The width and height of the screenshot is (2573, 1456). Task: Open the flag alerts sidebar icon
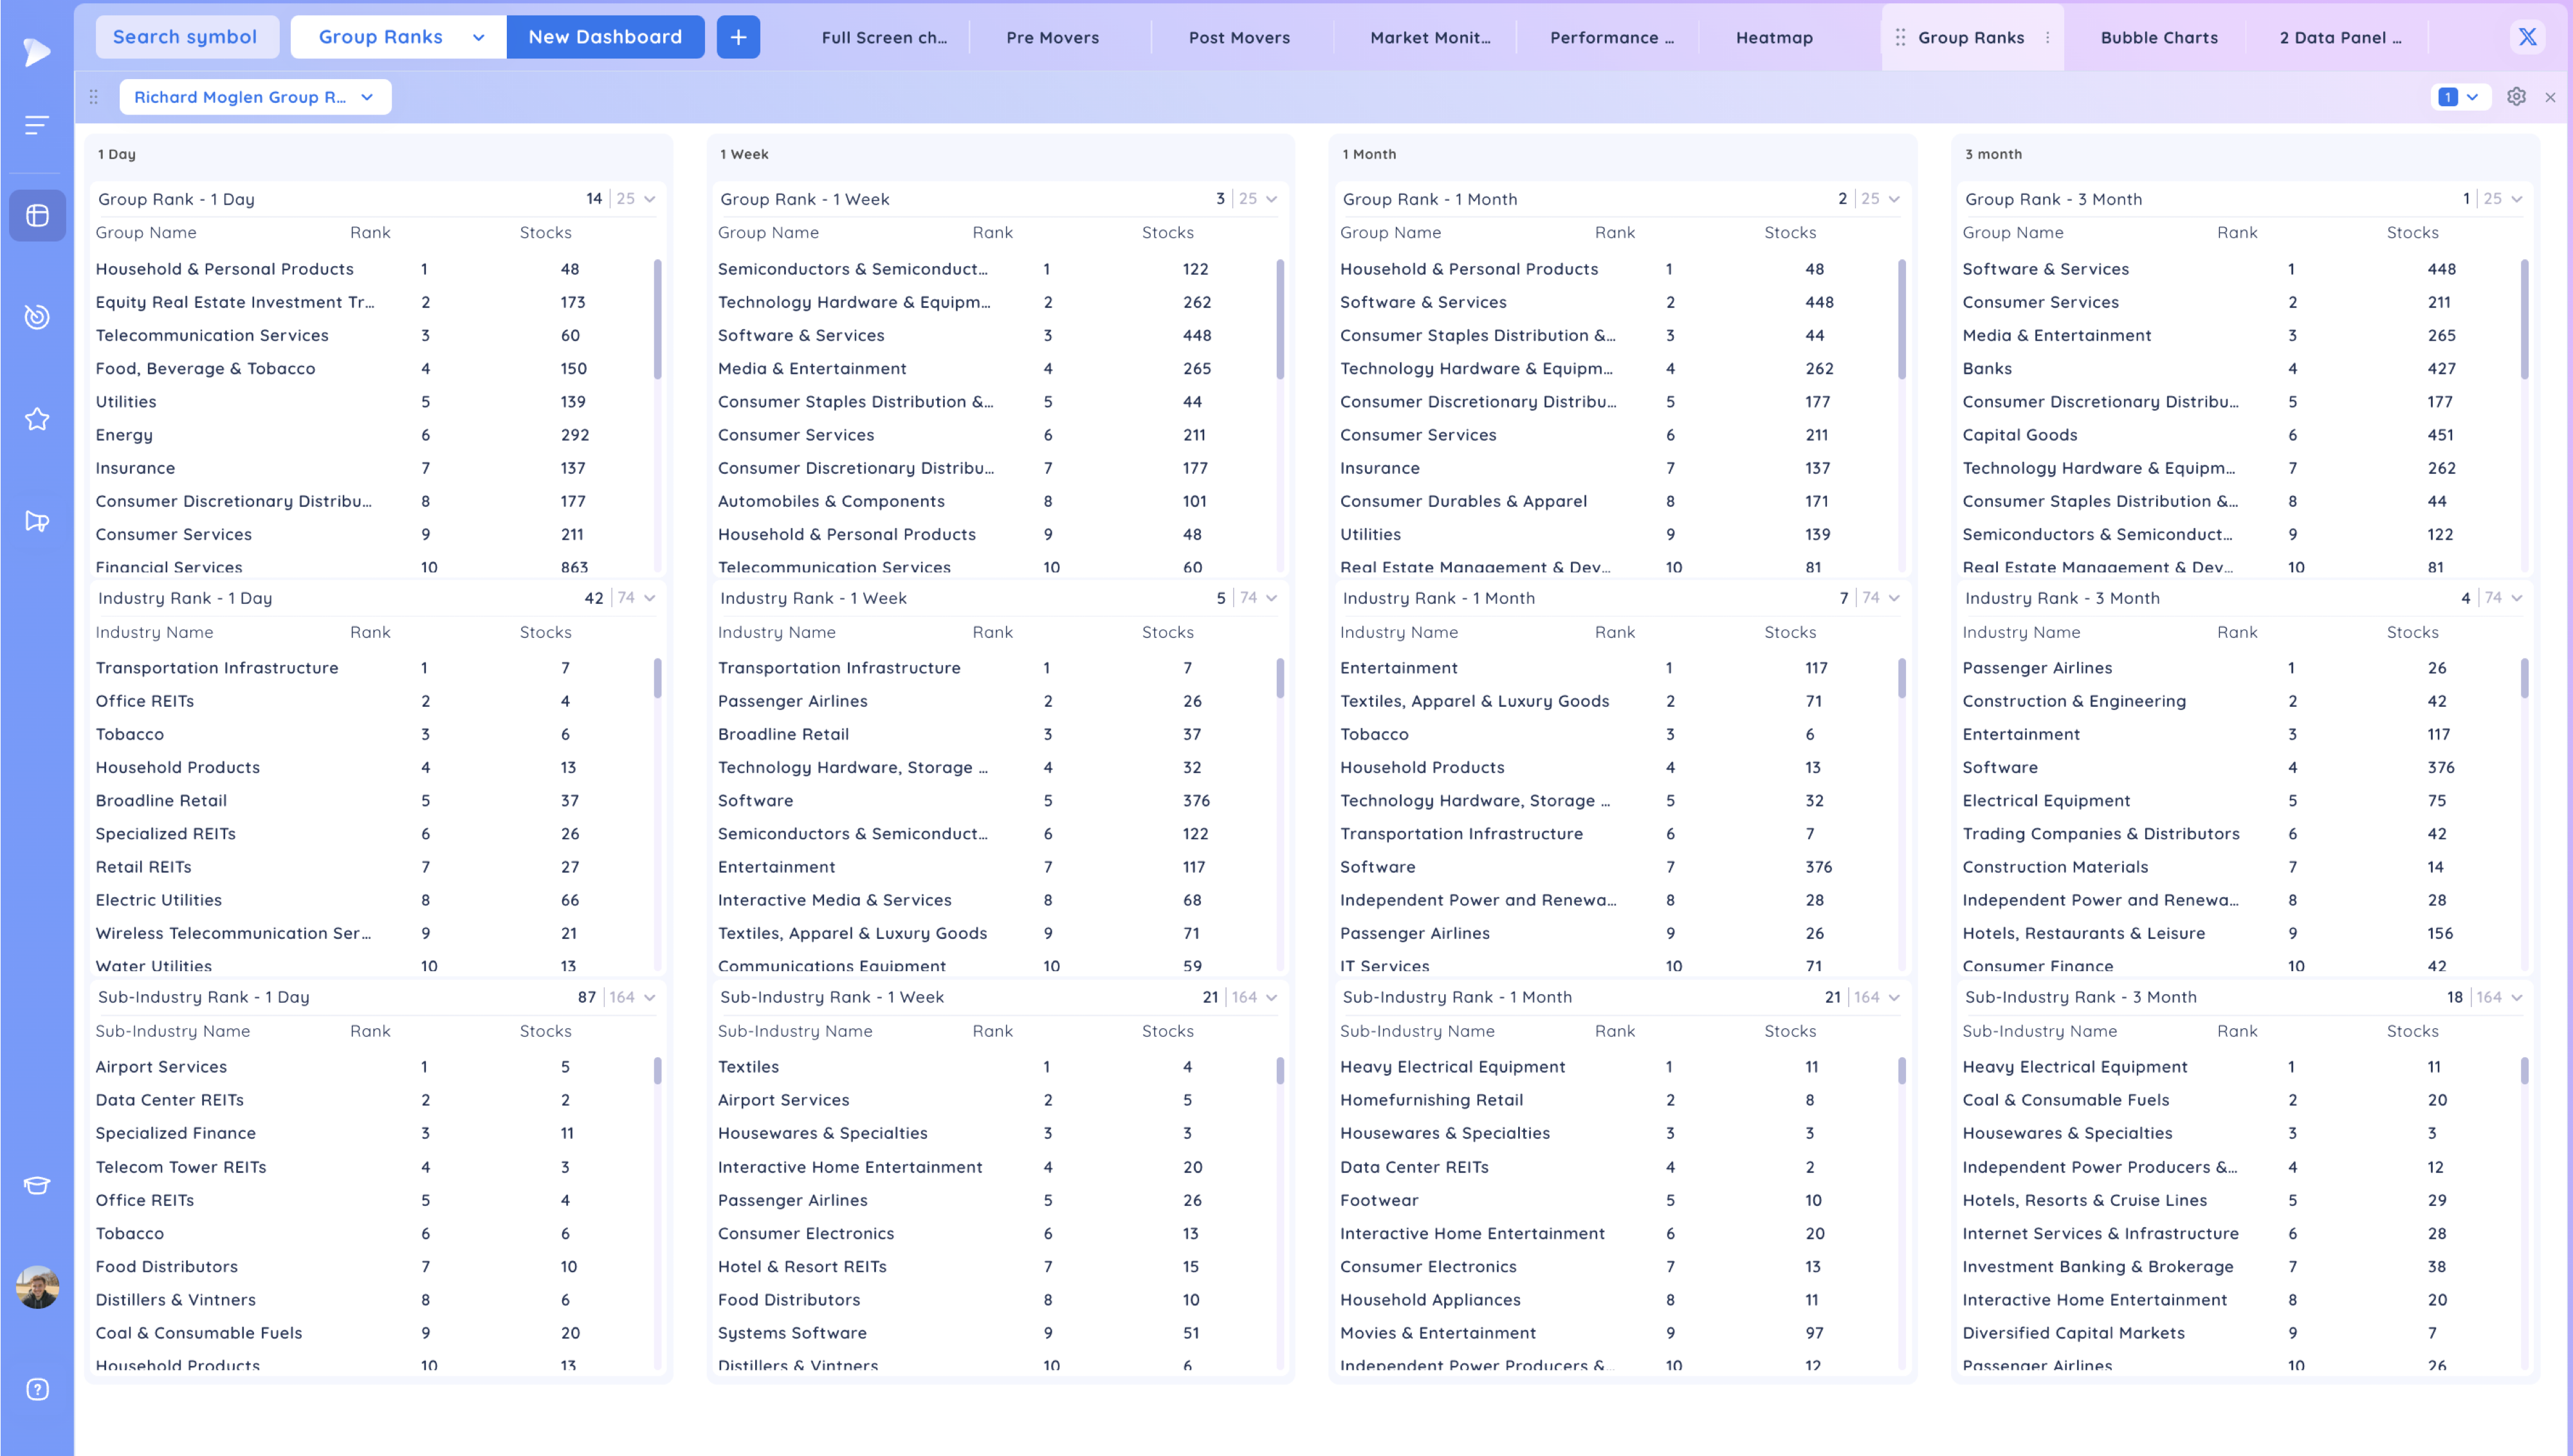click(37, 521)
